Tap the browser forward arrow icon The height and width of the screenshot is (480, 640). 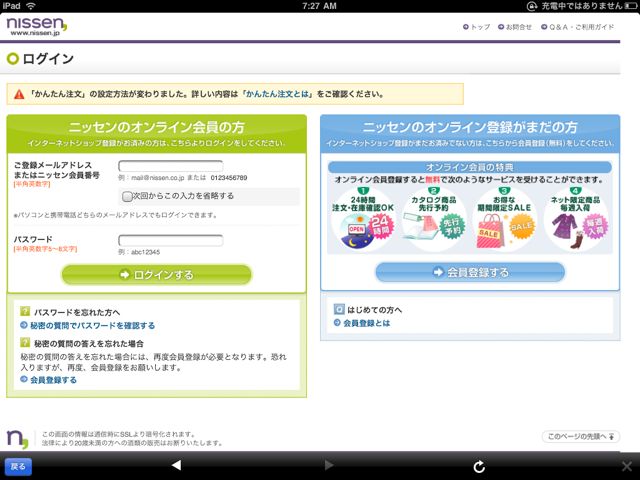pos(329,465)
